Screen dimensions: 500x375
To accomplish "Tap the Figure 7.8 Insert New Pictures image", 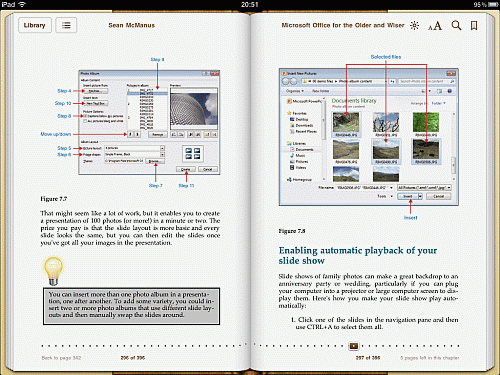I will point(369,137).
